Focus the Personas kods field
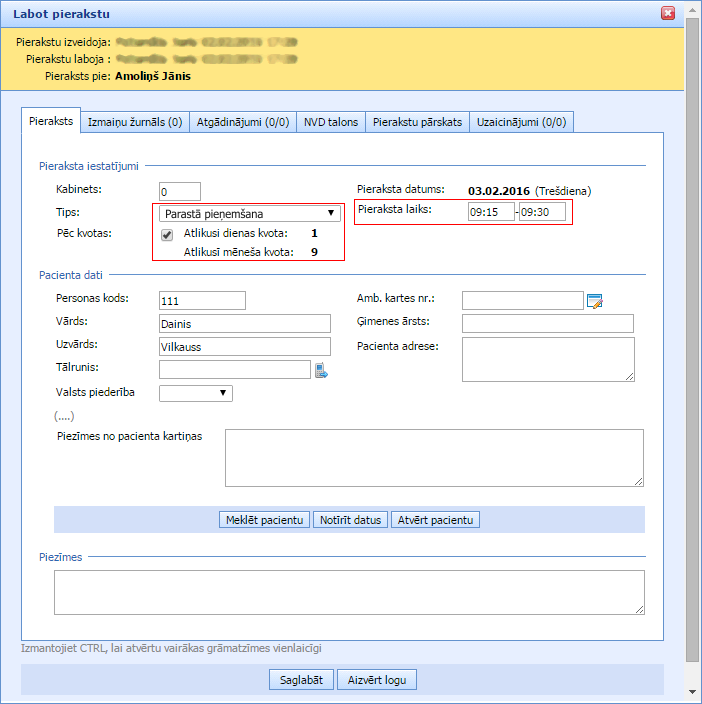 (x=202, y=301)
